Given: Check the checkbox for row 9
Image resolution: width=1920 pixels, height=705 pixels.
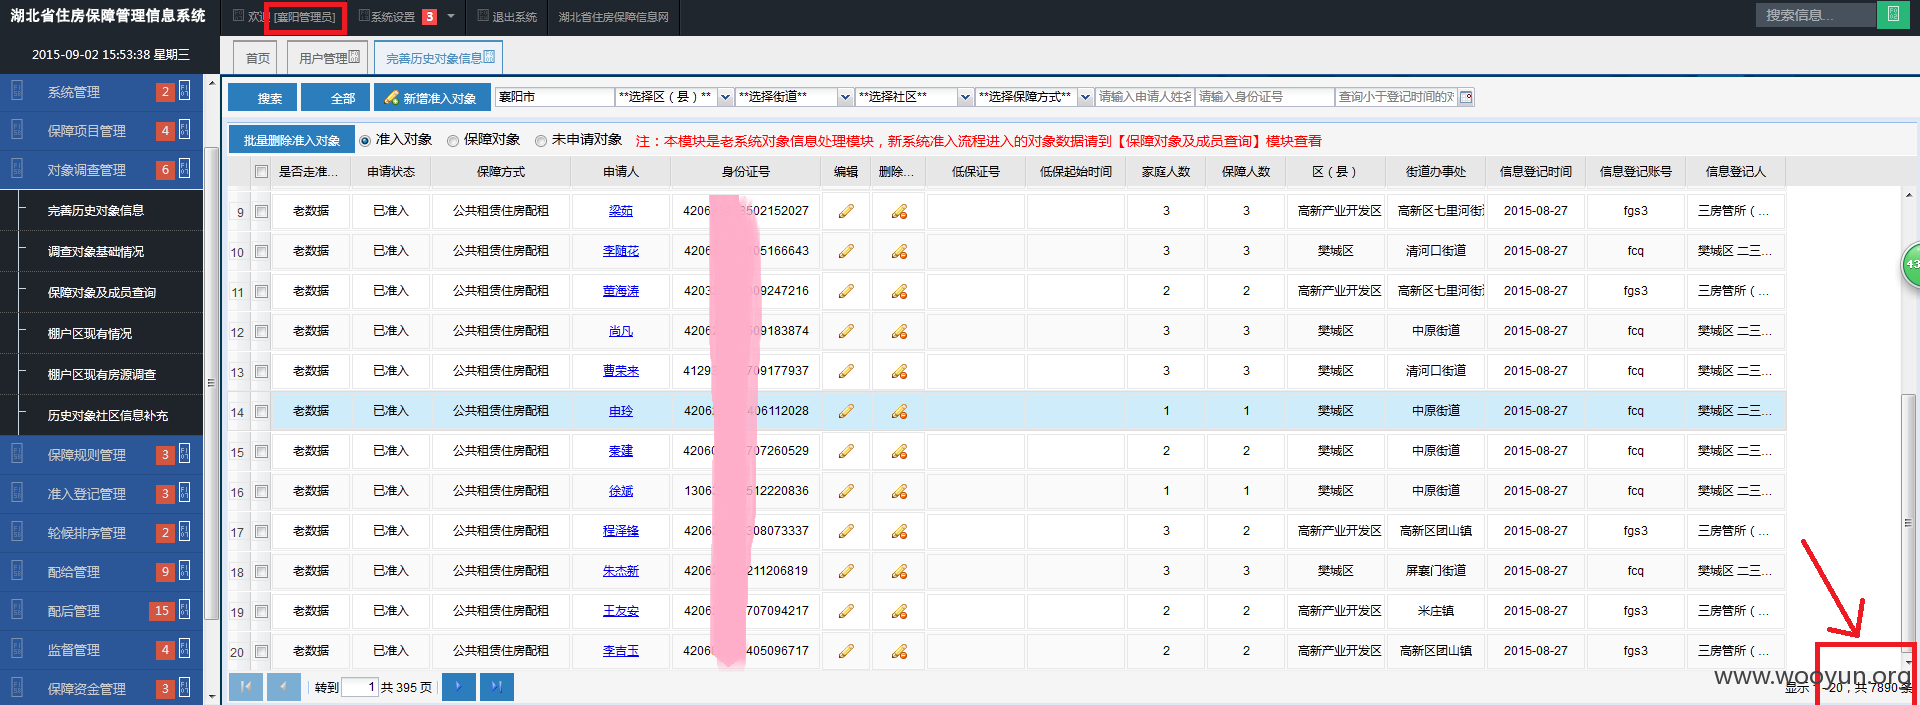Looking at the screenshot, I should click(261, 211).
